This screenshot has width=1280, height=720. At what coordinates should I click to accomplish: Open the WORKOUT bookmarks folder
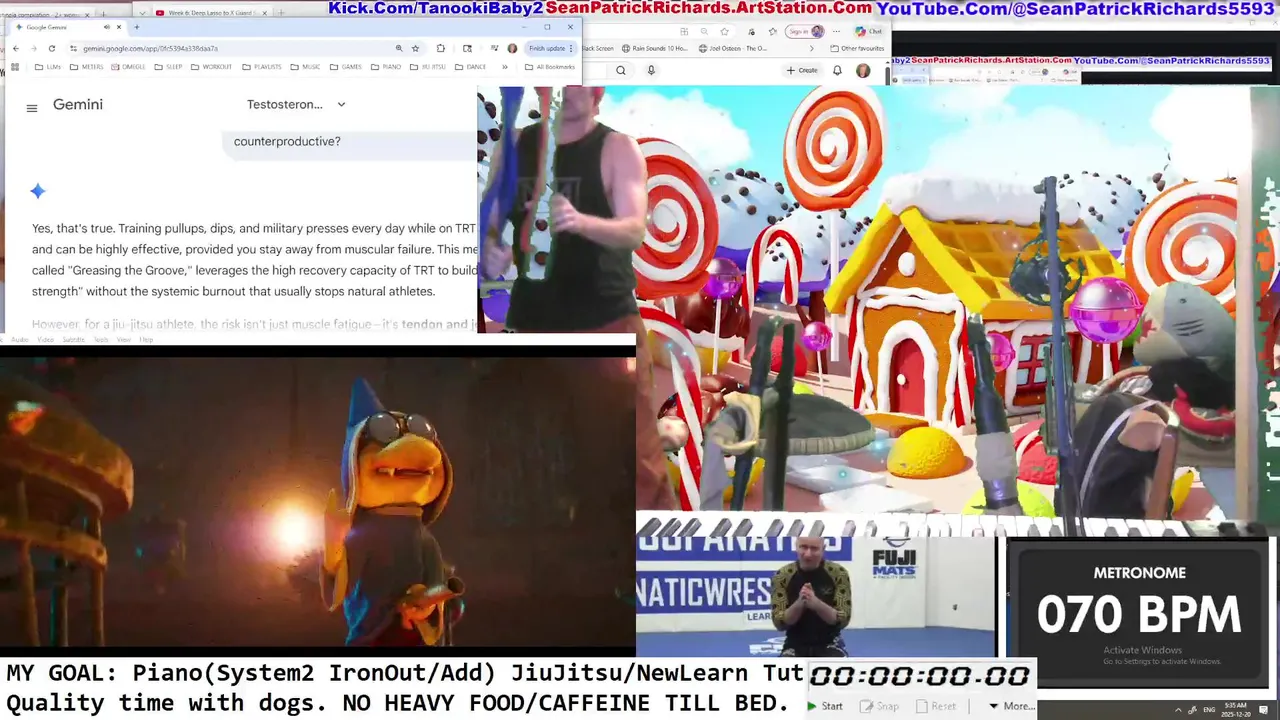coord(211,67)
